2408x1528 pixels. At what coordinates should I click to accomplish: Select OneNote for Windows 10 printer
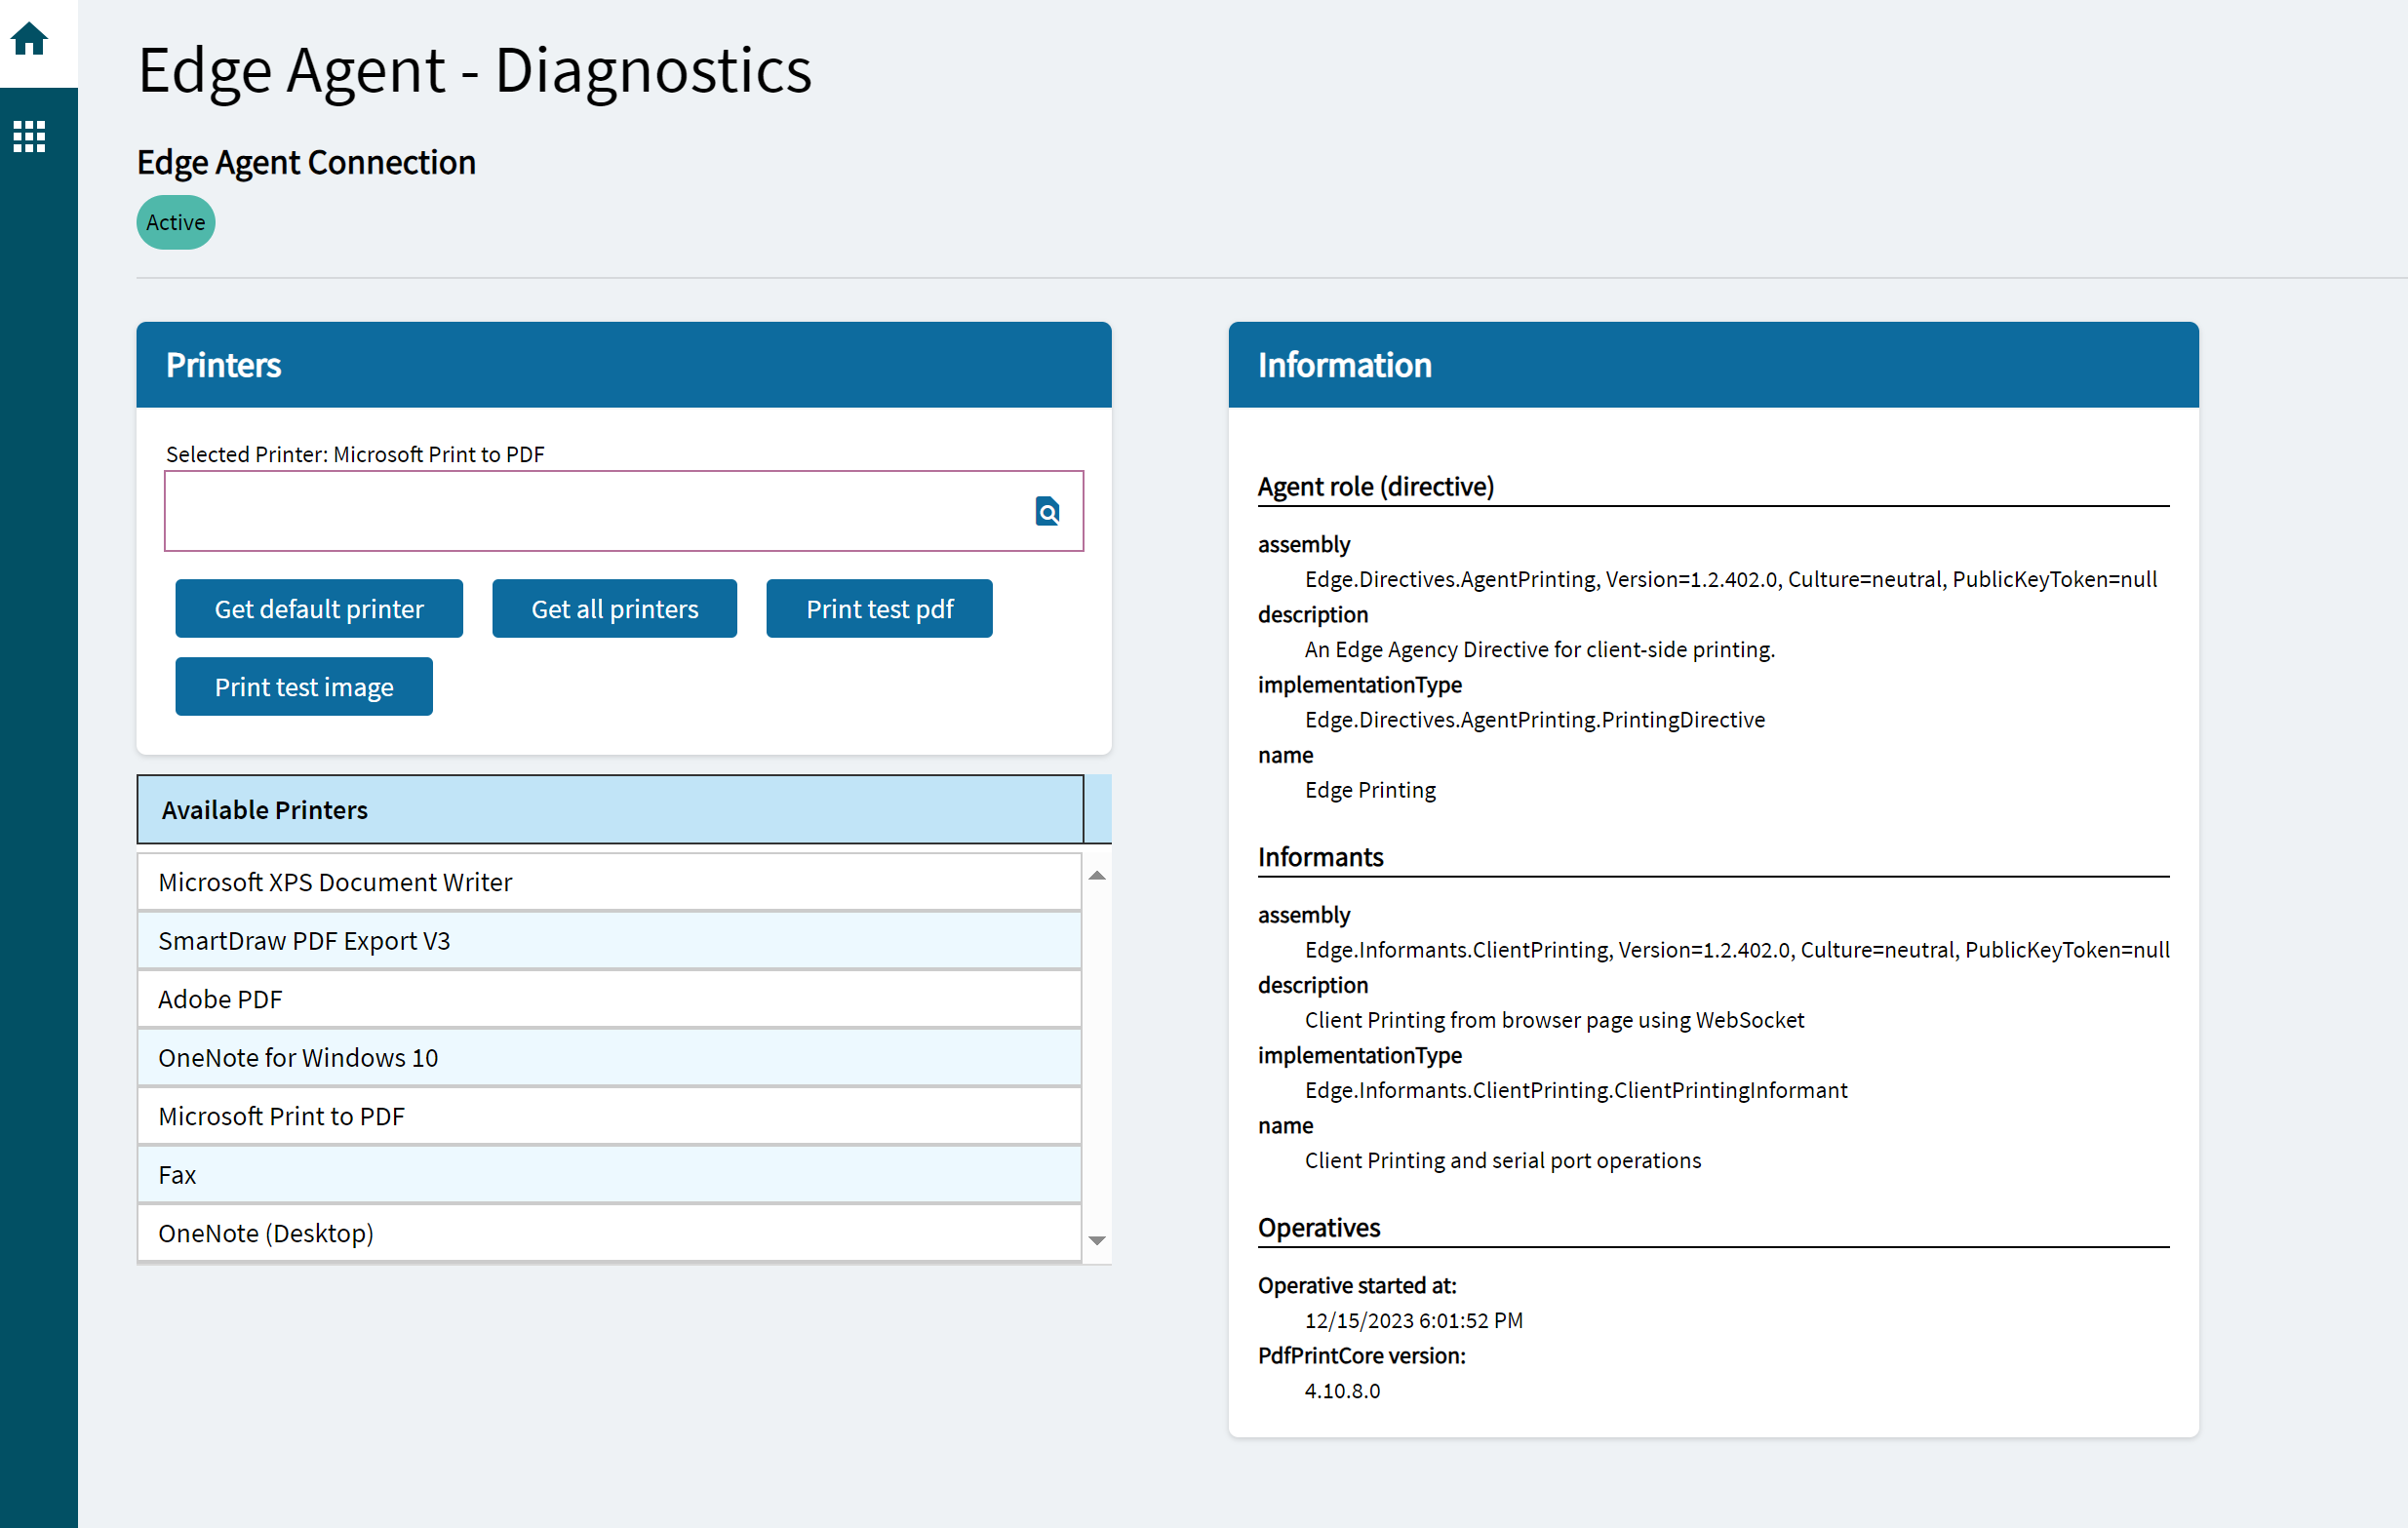[609, 1058]
